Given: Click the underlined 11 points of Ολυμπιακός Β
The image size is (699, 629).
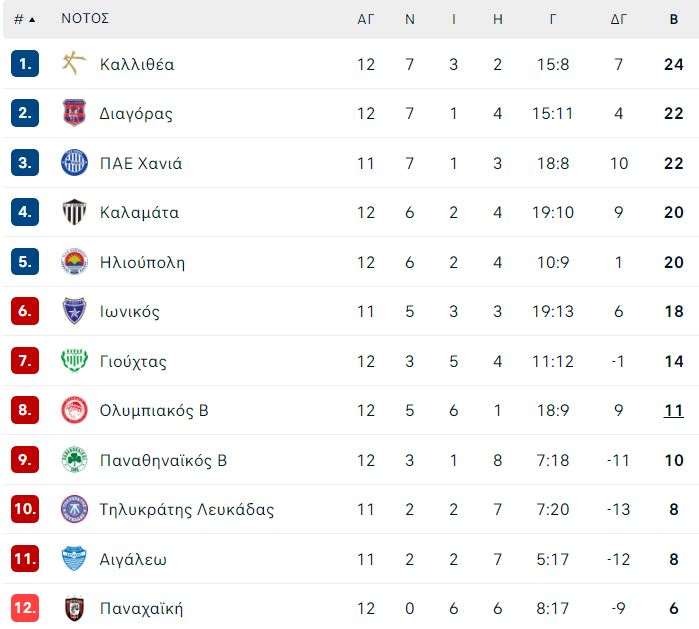Looking at the screenshot, I should point(674,410).
